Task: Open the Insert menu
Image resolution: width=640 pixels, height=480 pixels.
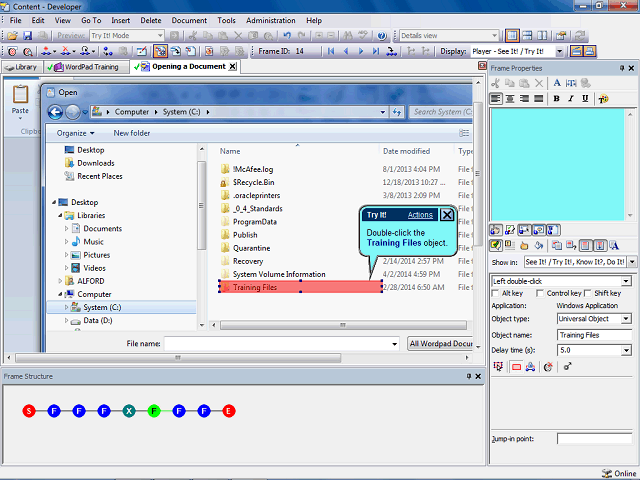Action: (120, 20)
